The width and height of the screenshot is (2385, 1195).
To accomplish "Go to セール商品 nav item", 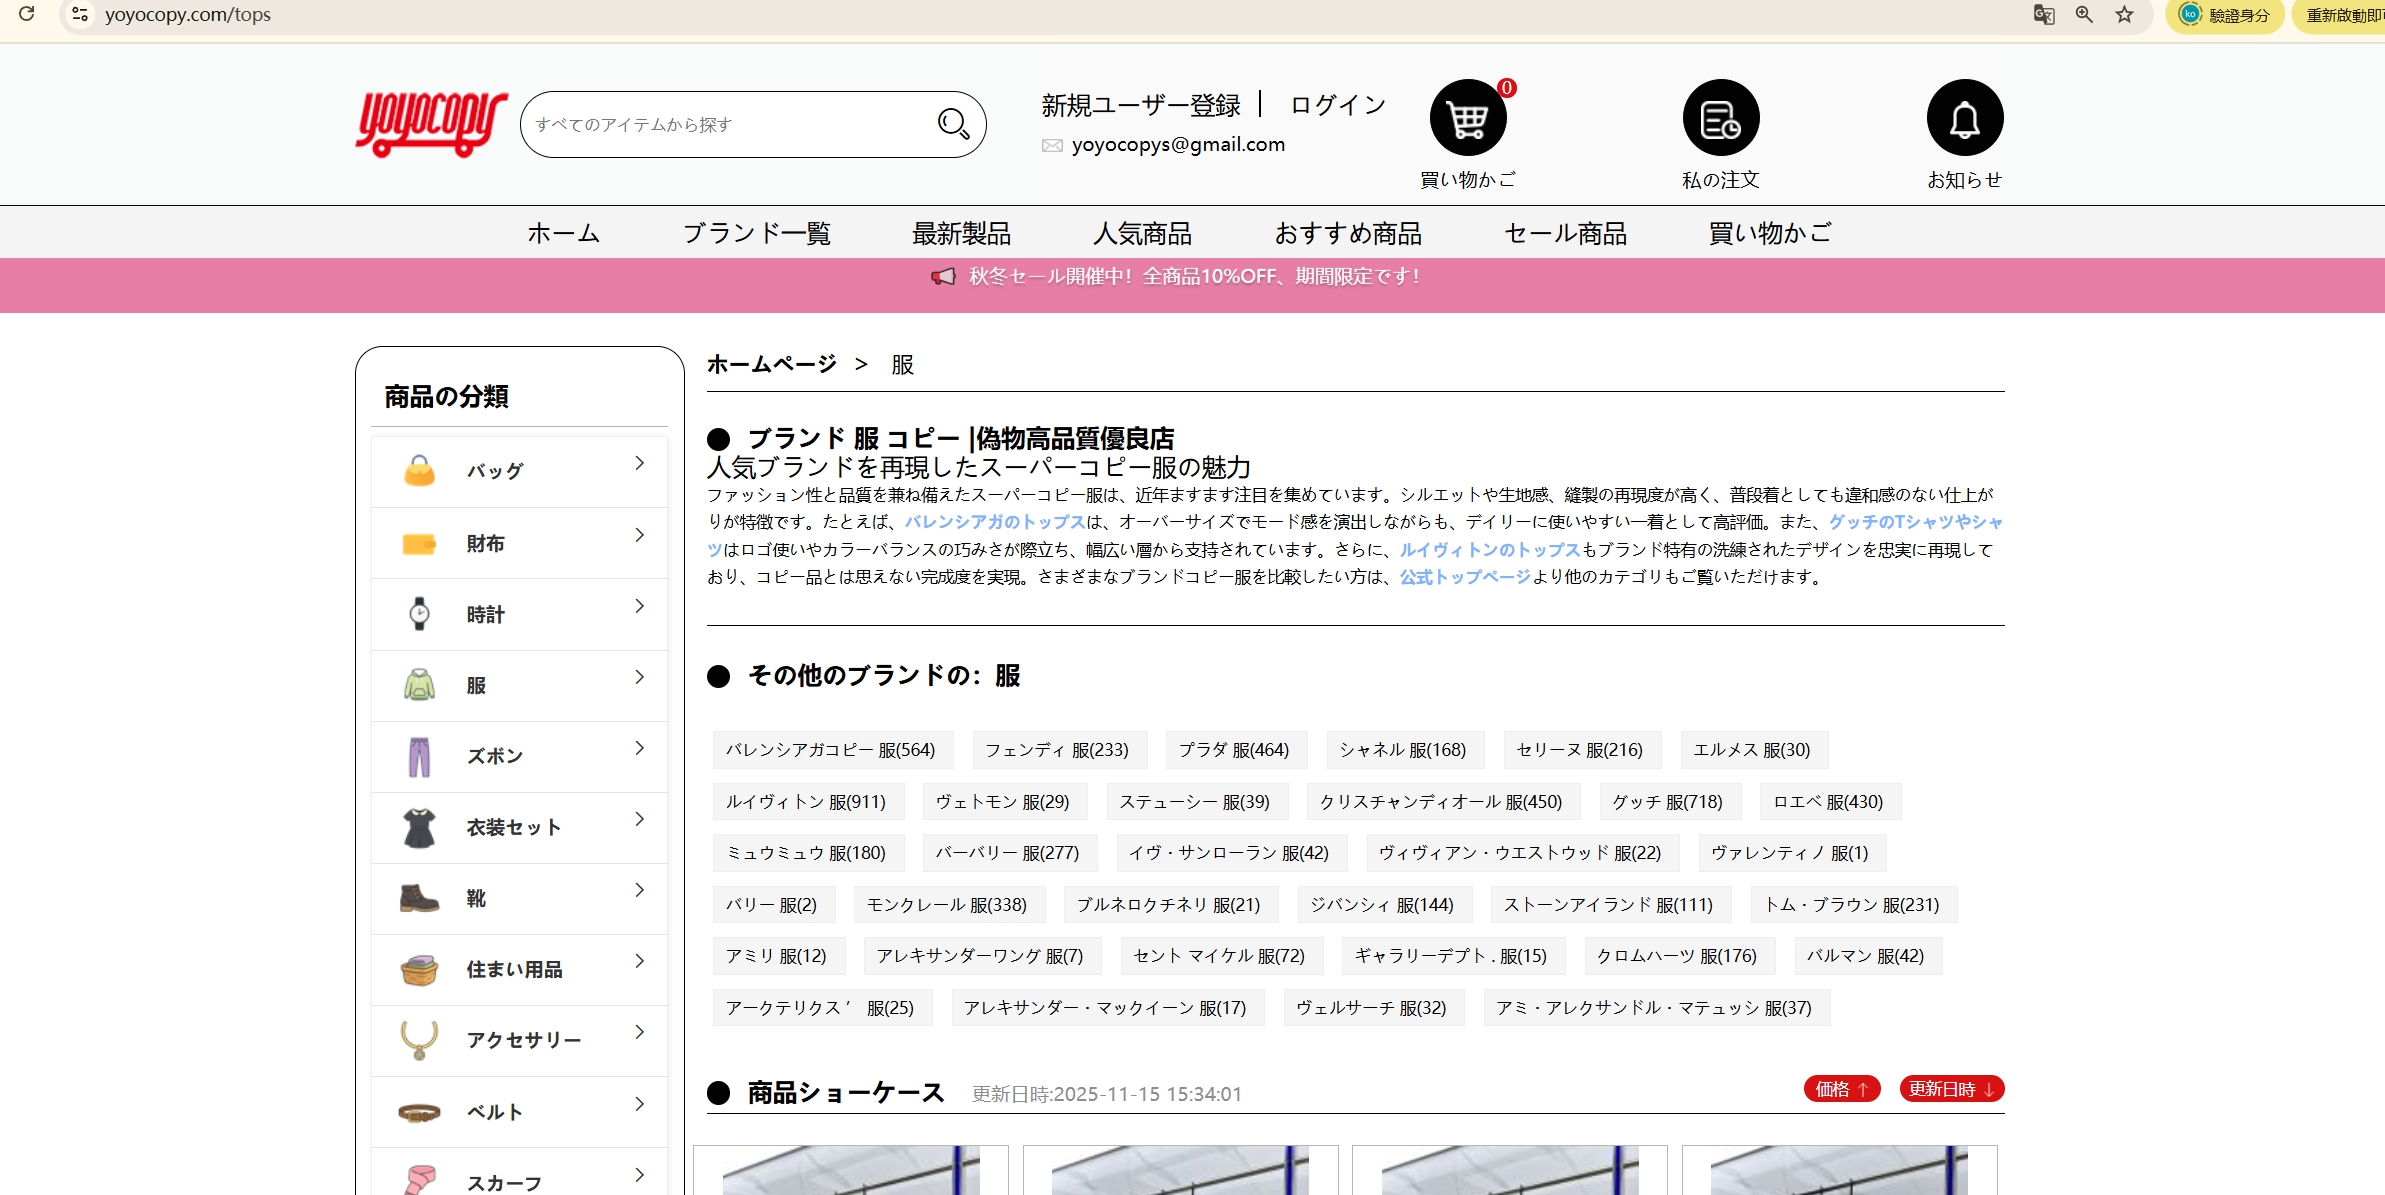I will [1565, 233].
